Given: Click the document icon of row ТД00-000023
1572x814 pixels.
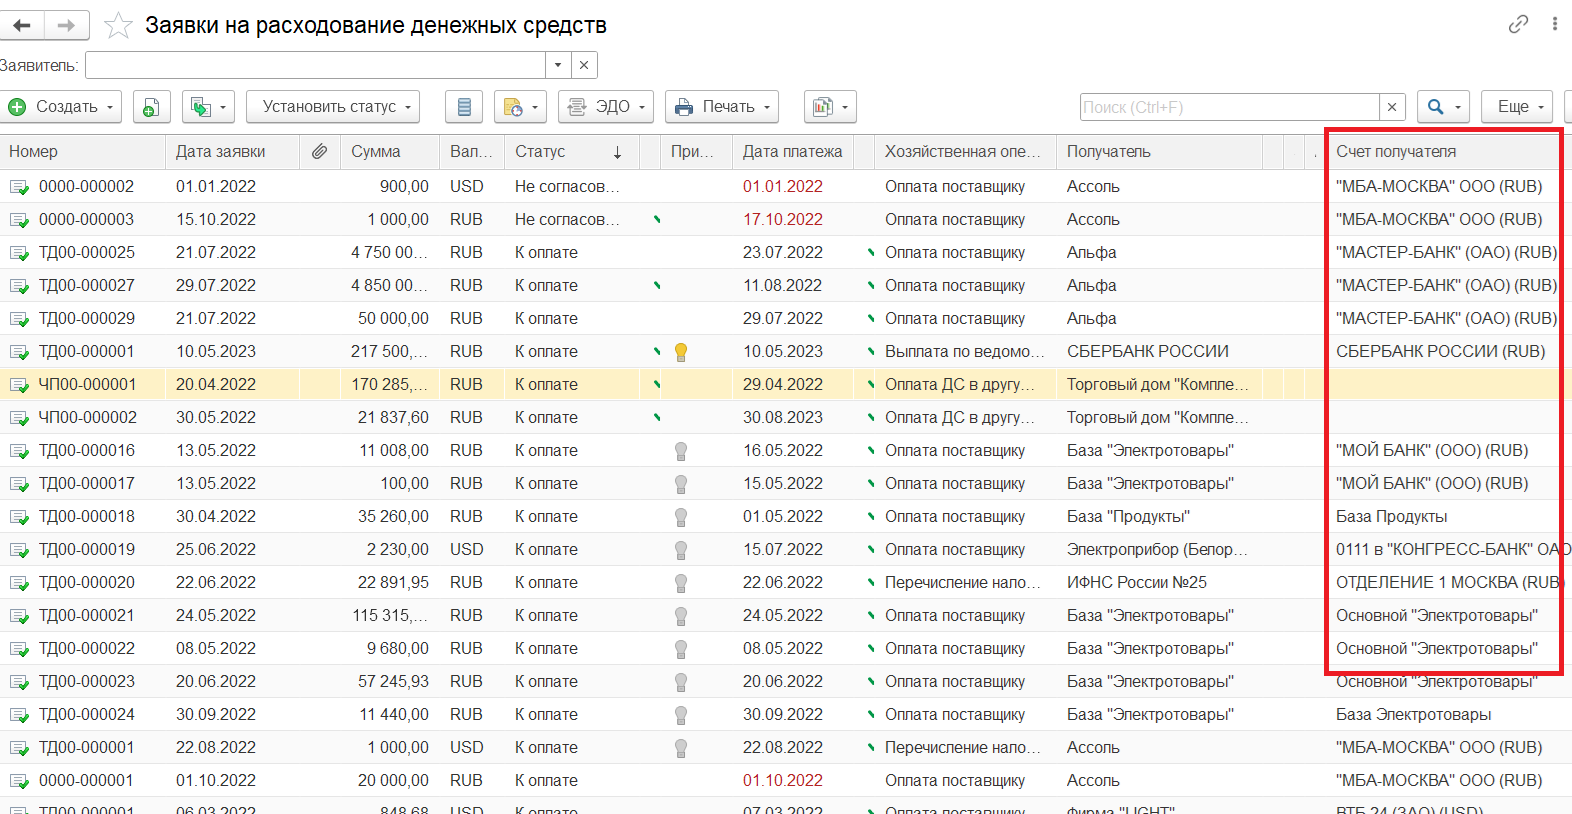Looking at the screenshot, I should (x=19, y=682).
